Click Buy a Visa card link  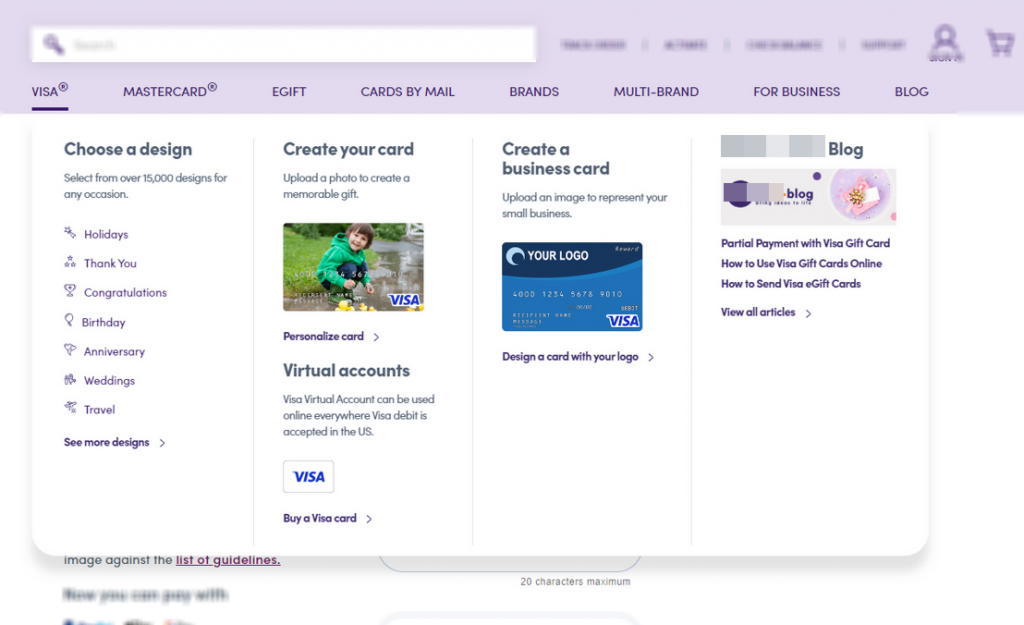coord(319,518)
